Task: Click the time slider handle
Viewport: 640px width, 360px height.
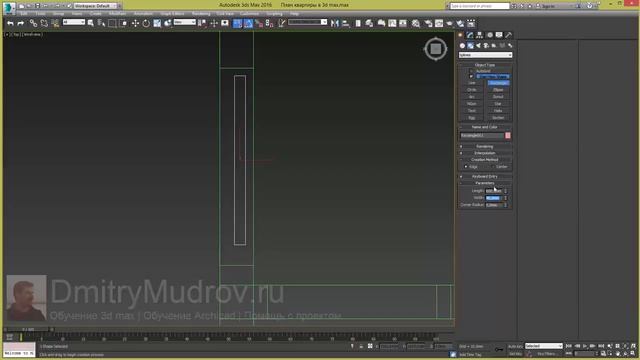Action: 28,329
